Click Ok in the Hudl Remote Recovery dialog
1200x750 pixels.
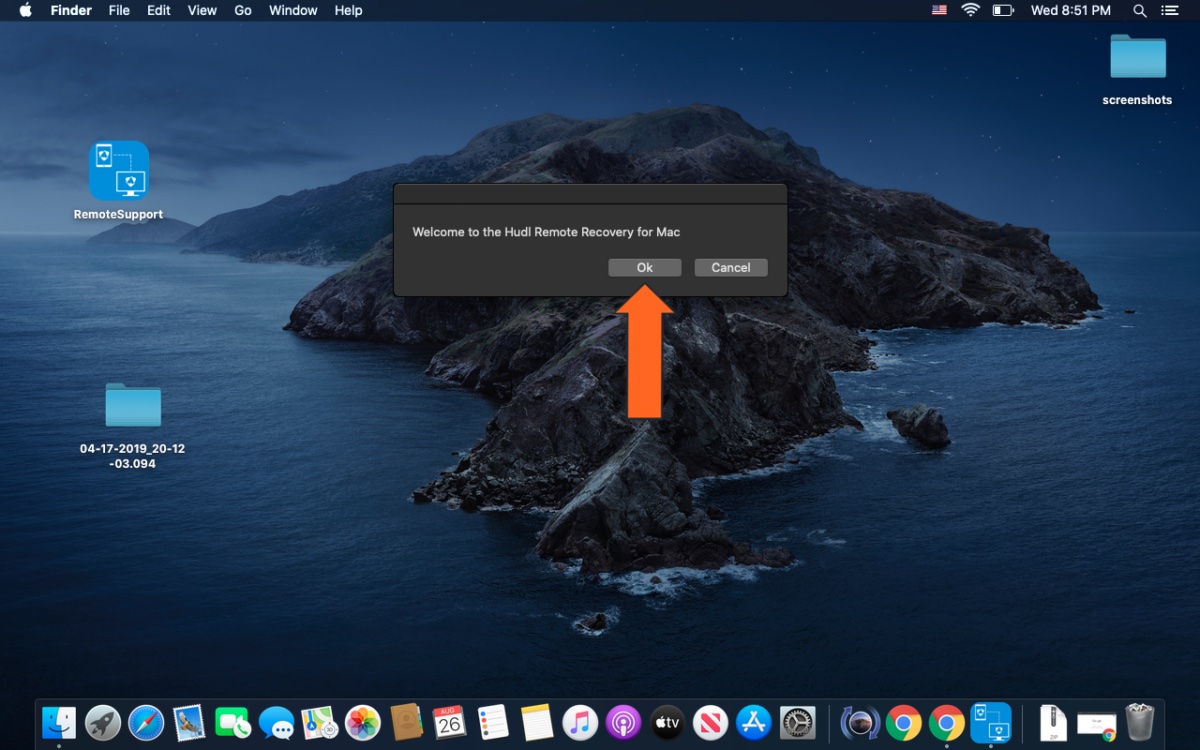644,267
